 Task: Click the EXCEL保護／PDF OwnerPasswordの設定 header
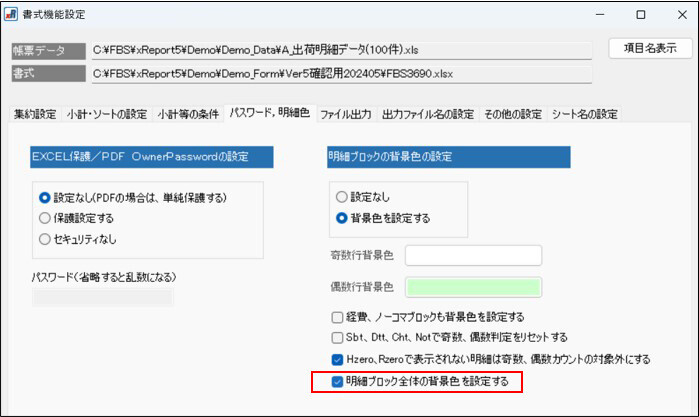[152, 157]
